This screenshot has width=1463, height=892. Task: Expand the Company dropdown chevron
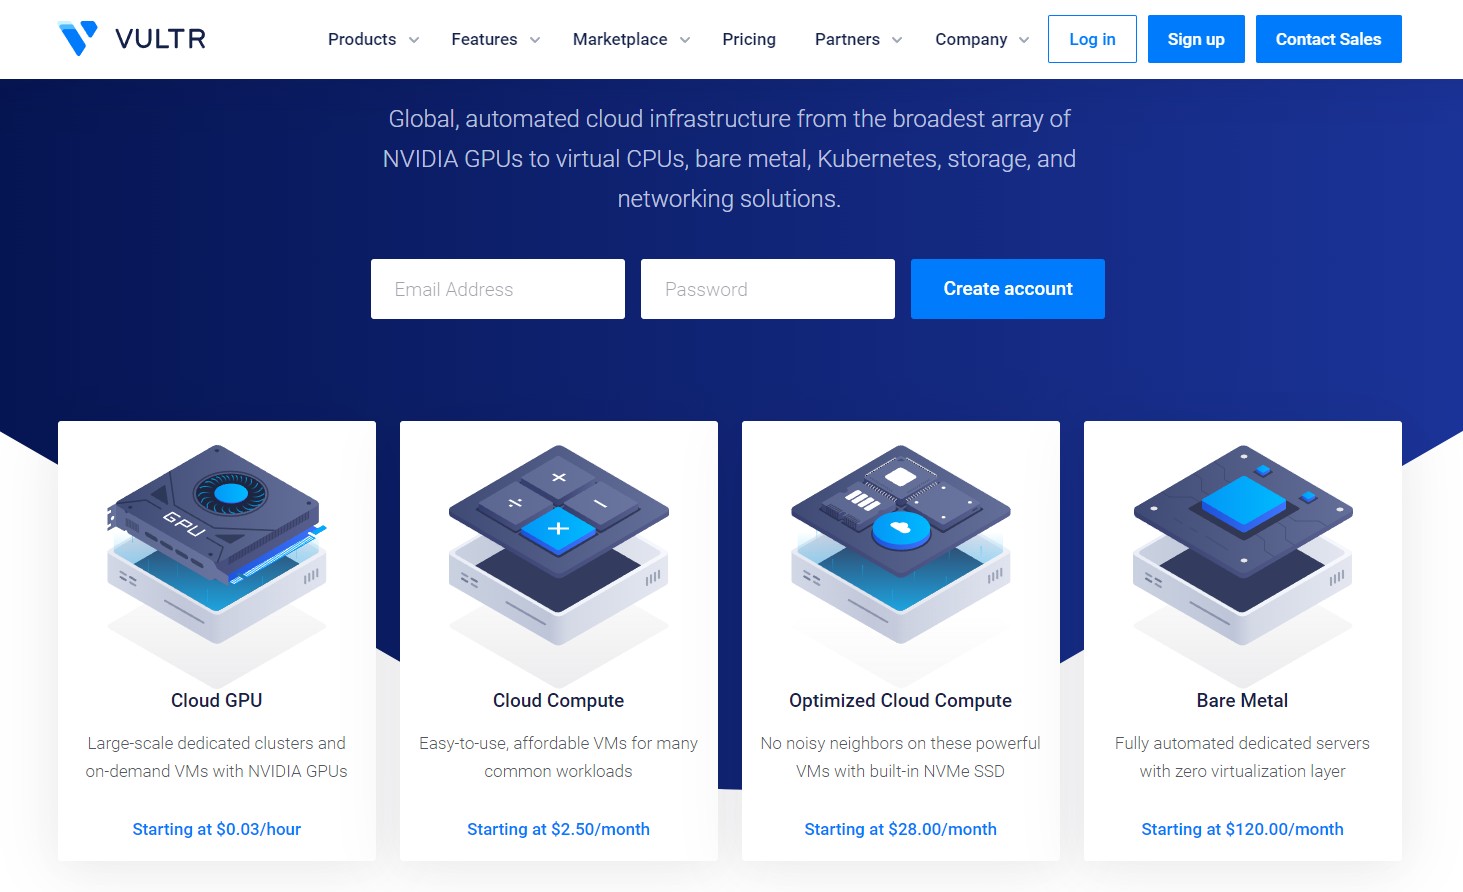[1024, 40]
